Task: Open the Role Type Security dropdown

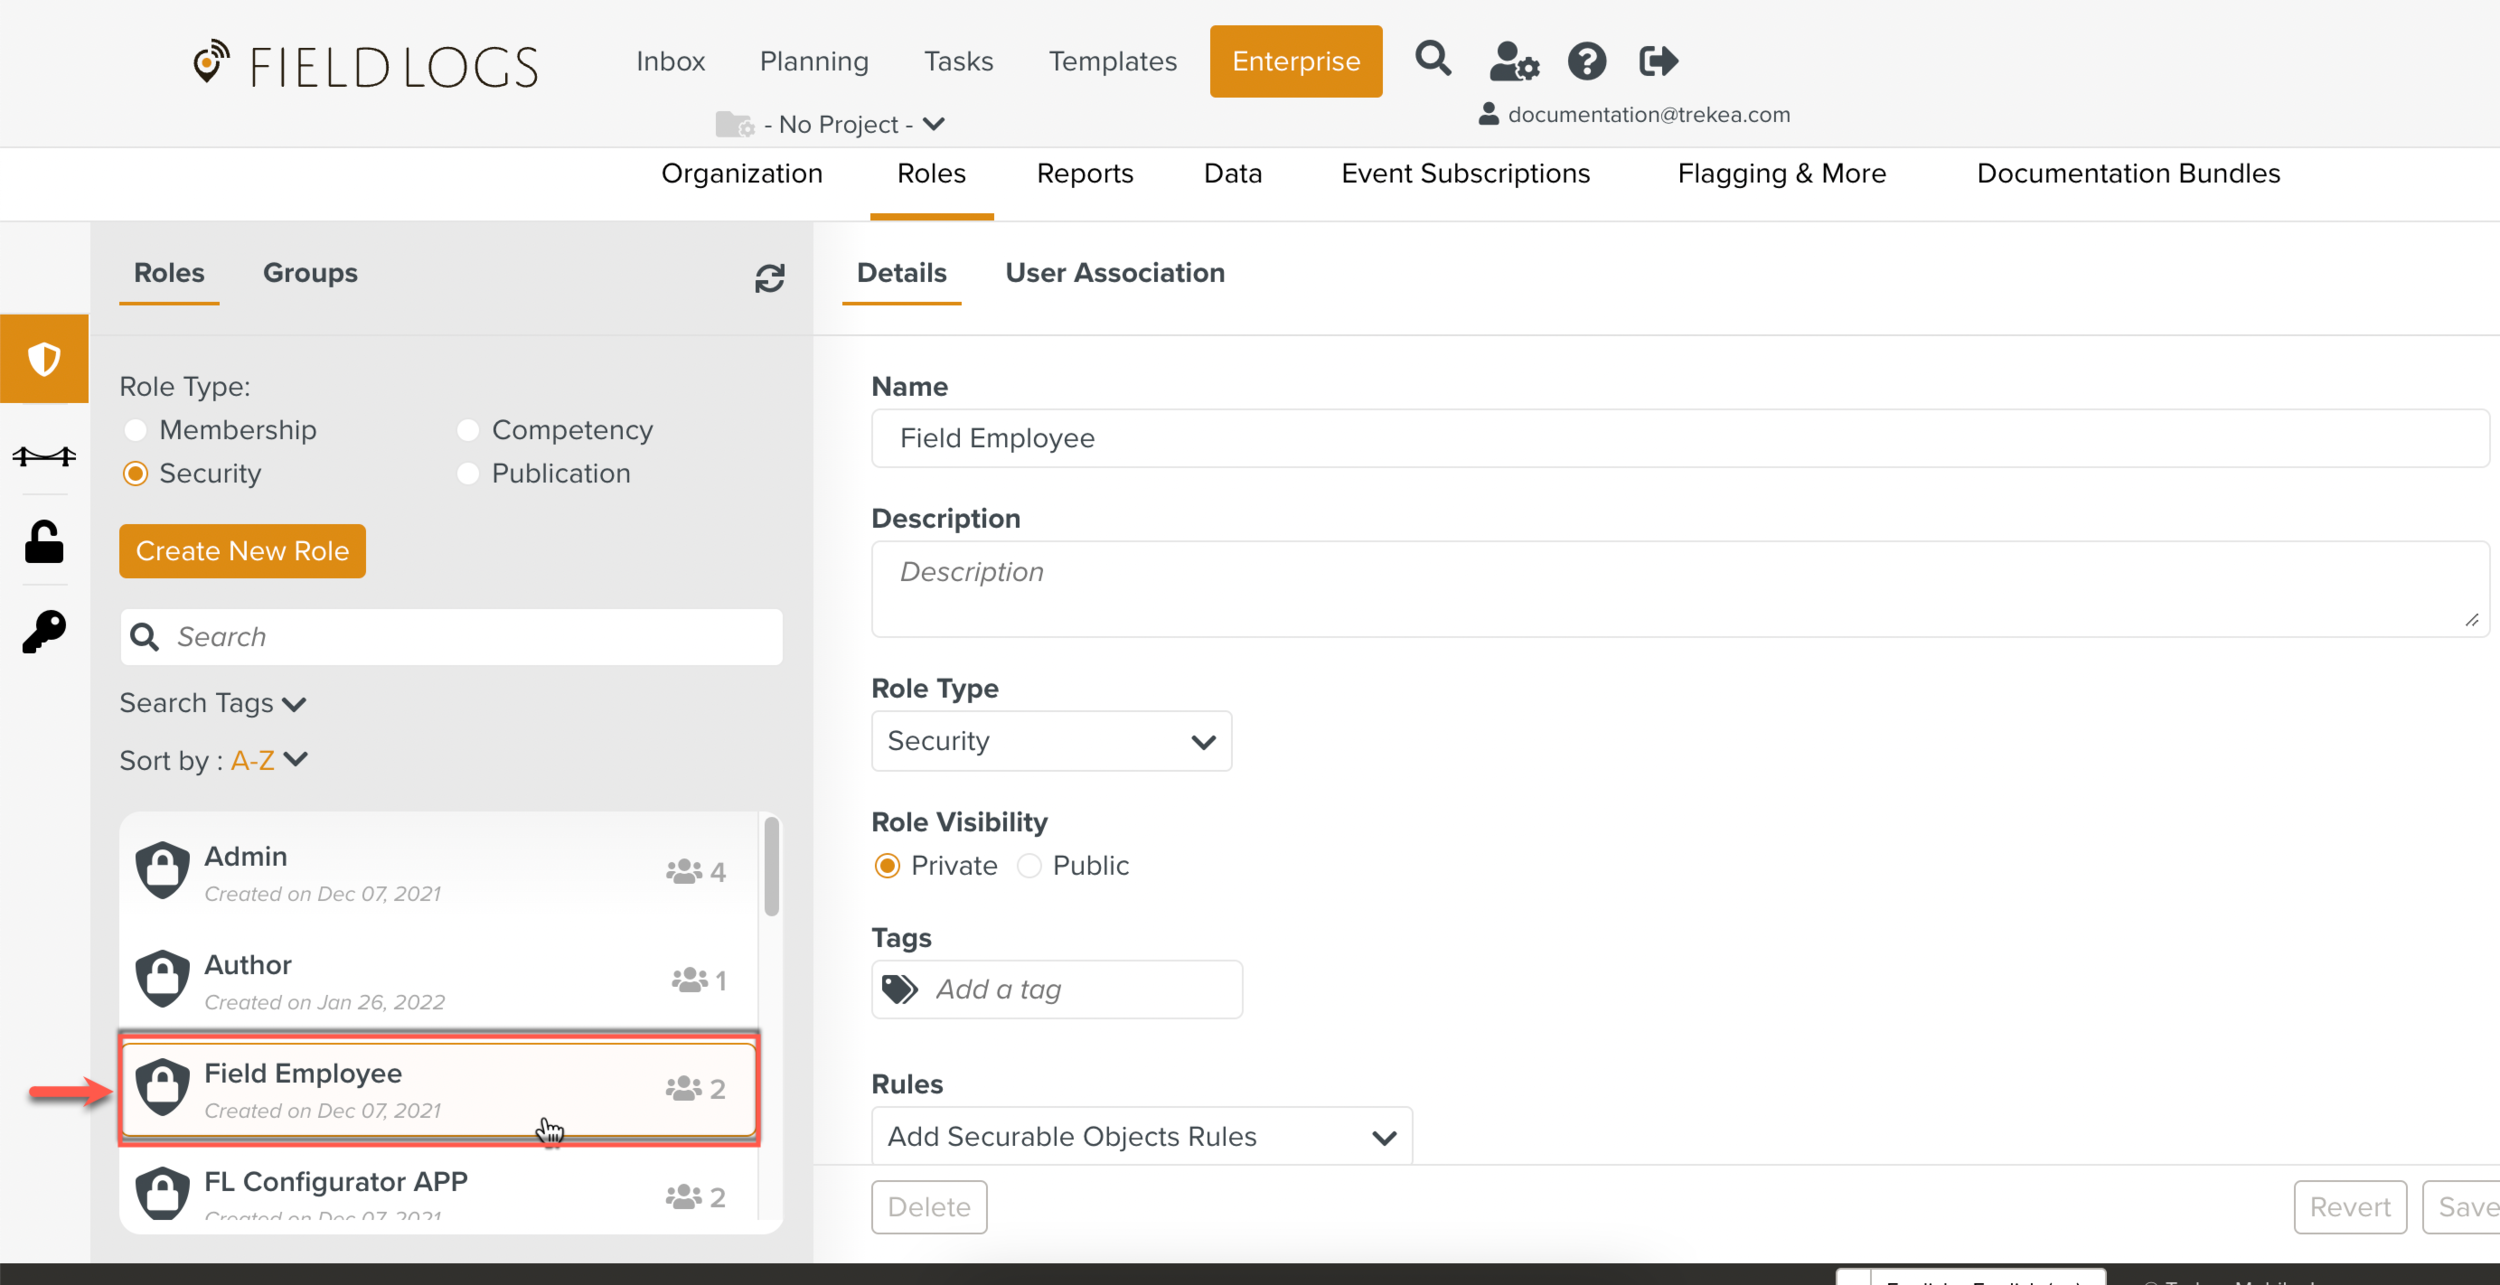Action: coord(1051,741)
